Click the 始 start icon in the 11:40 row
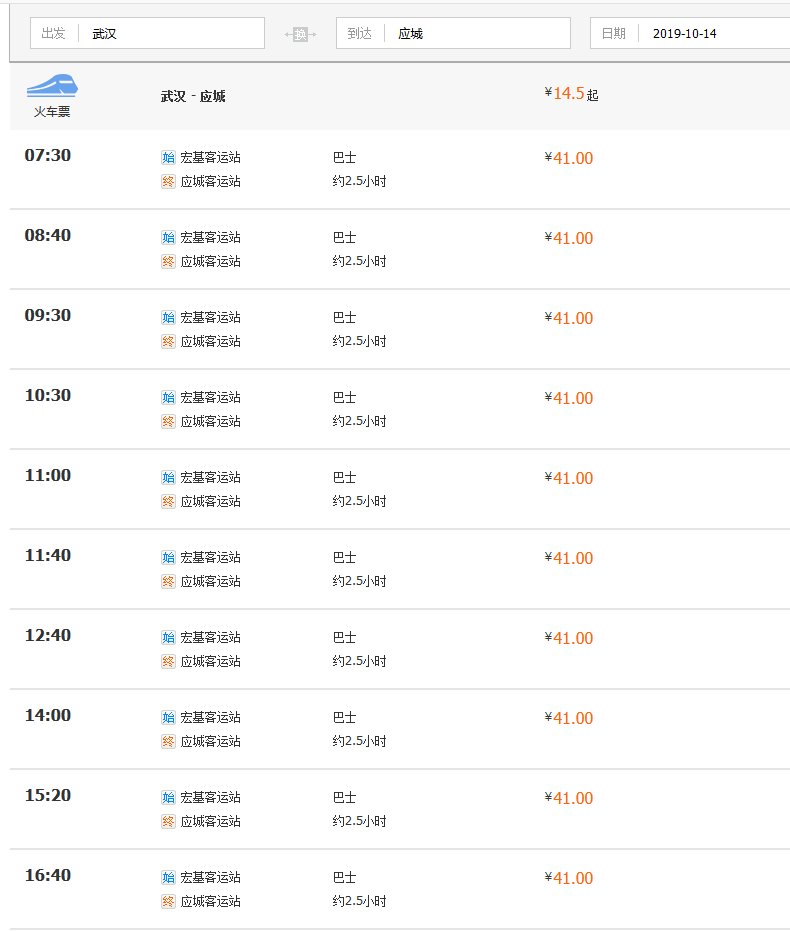Viewport: 790px width, 931px height. point(168,558)
